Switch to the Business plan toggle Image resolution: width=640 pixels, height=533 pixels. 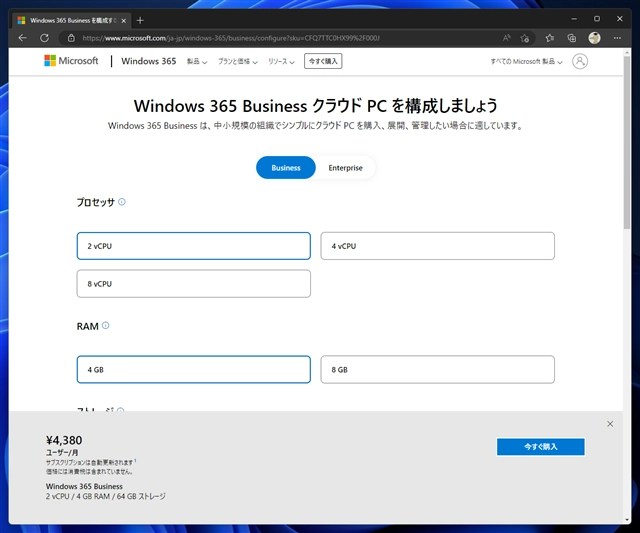(x=286, y=167)
